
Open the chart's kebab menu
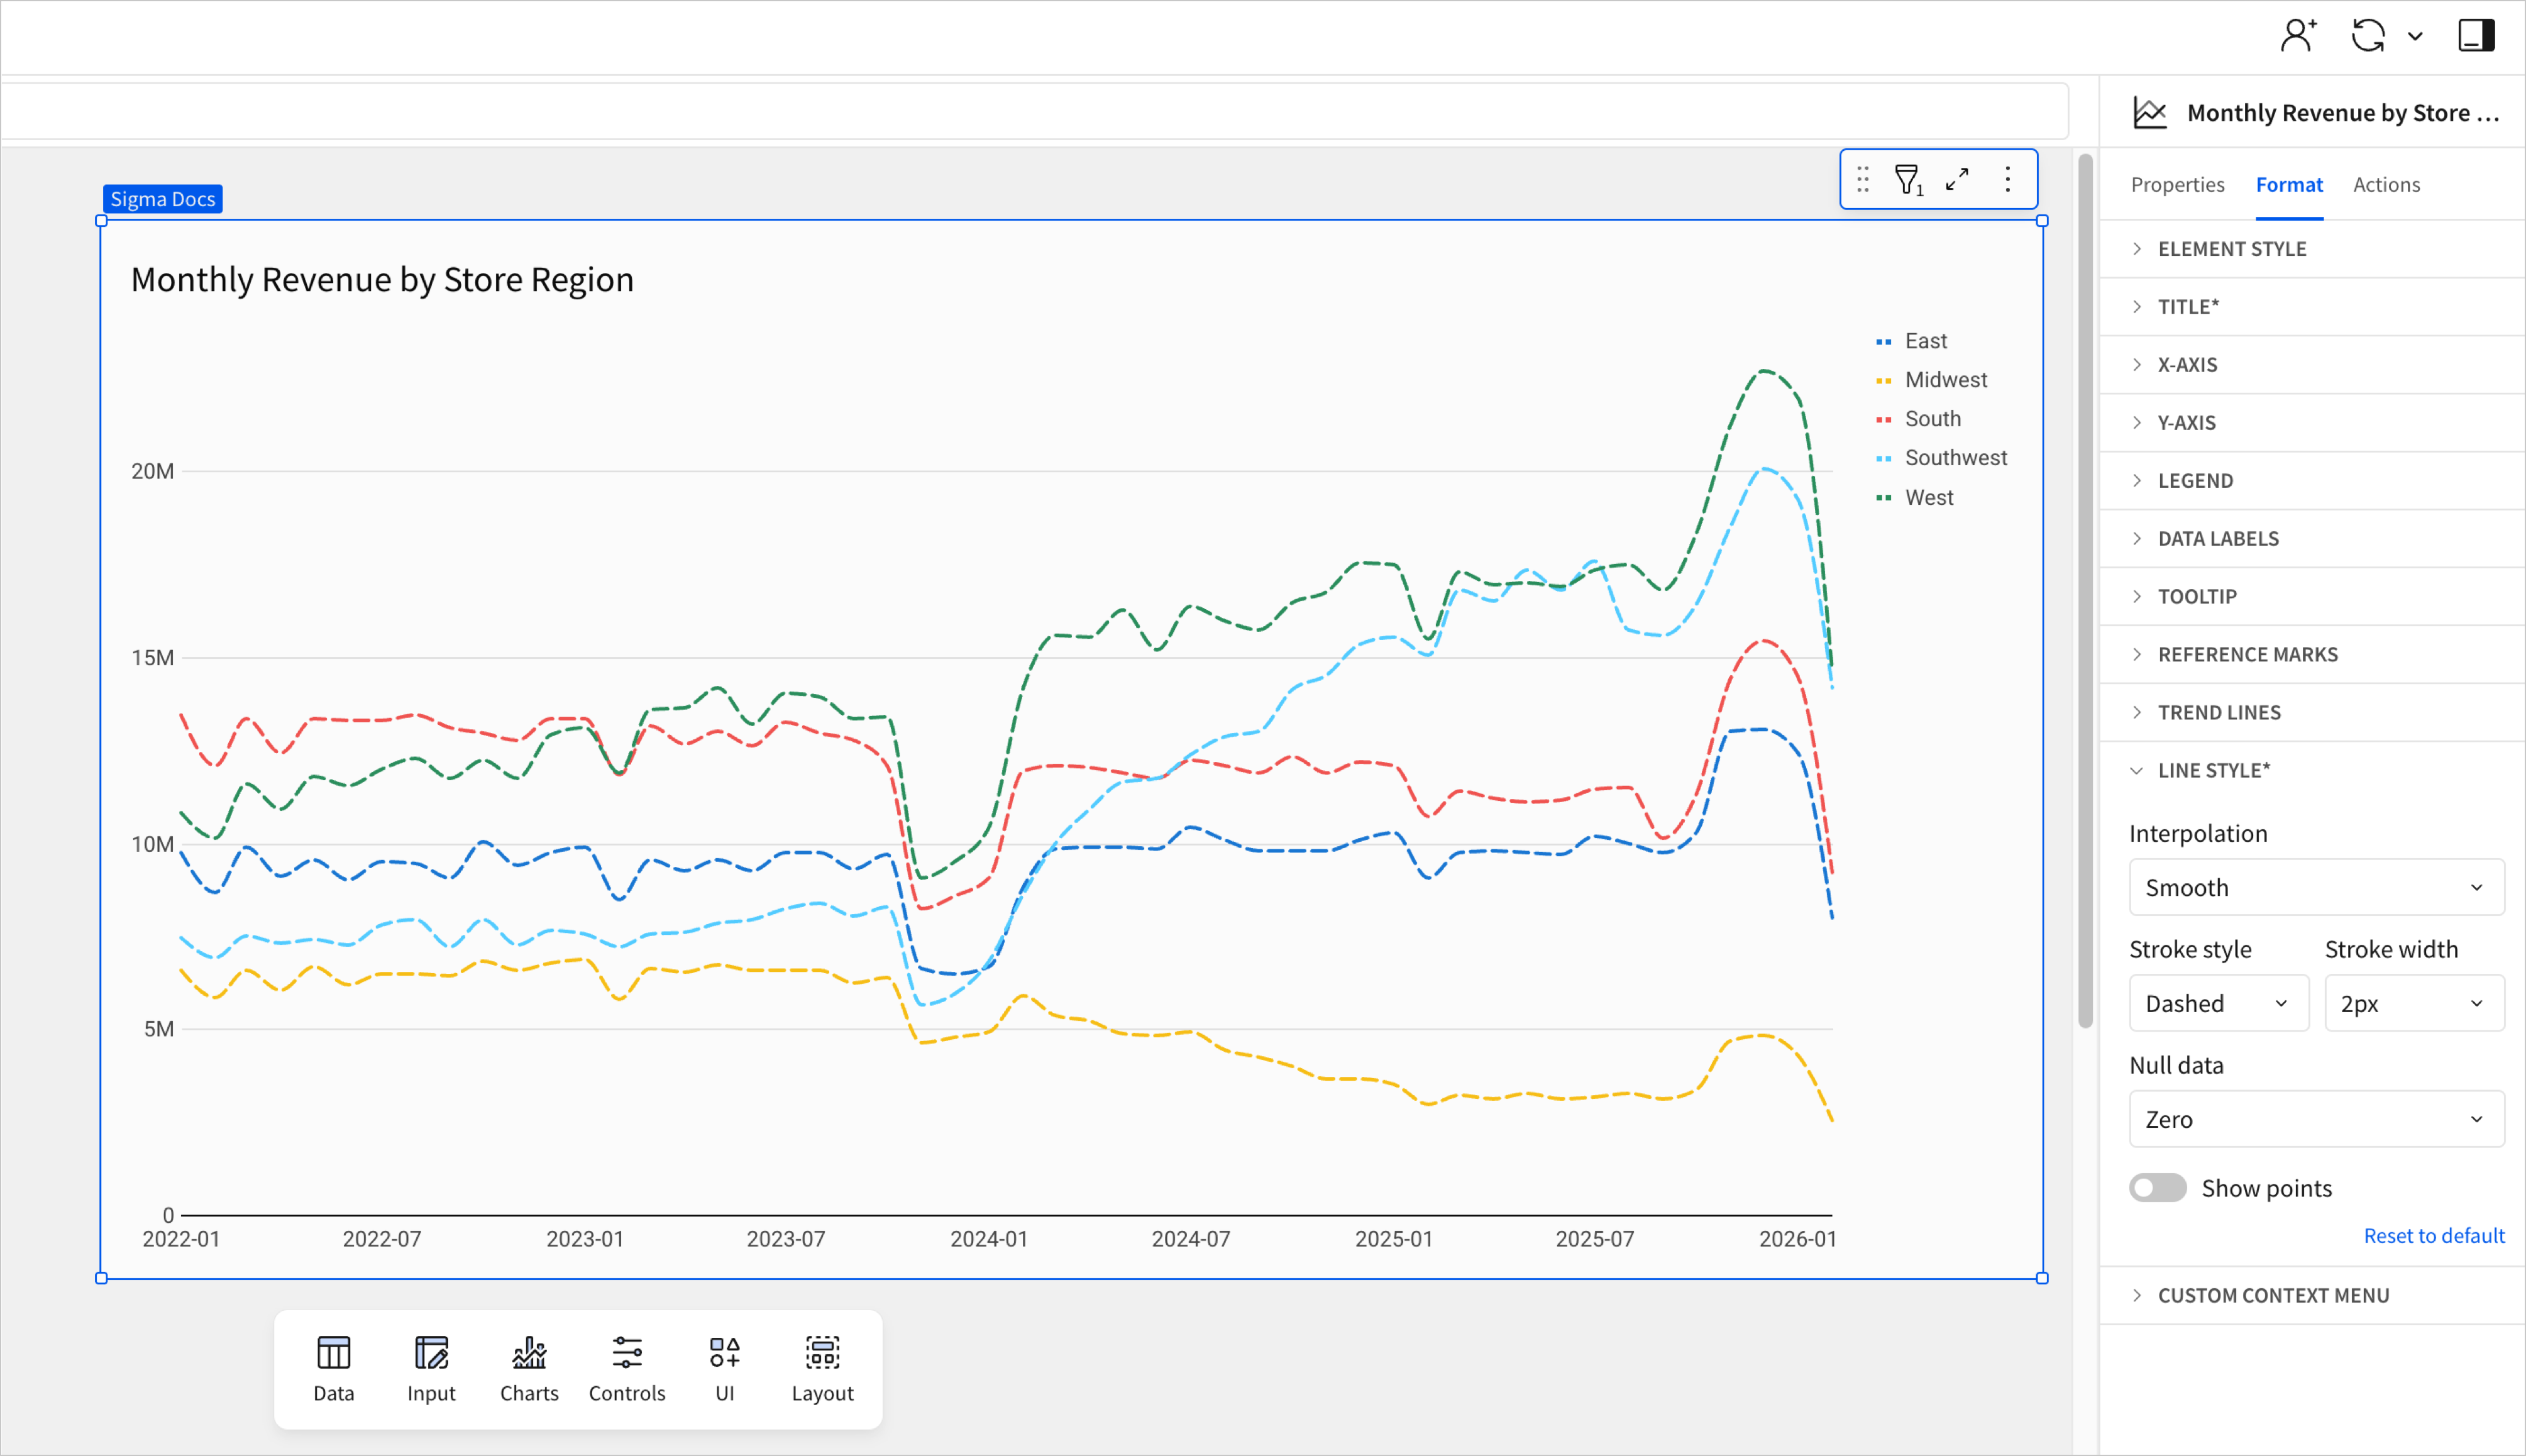(x=2007, y=179)
